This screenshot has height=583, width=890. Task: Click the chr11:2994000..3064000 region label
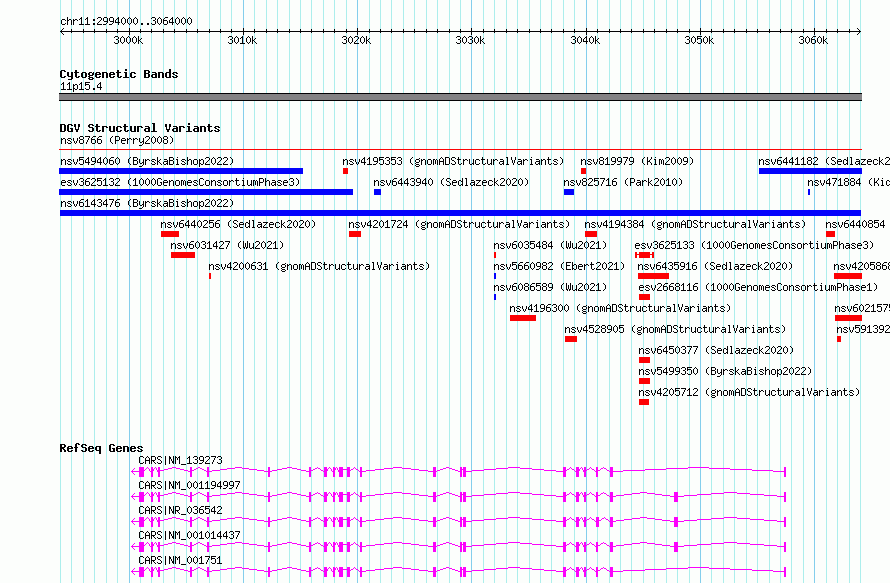(126, 21)
